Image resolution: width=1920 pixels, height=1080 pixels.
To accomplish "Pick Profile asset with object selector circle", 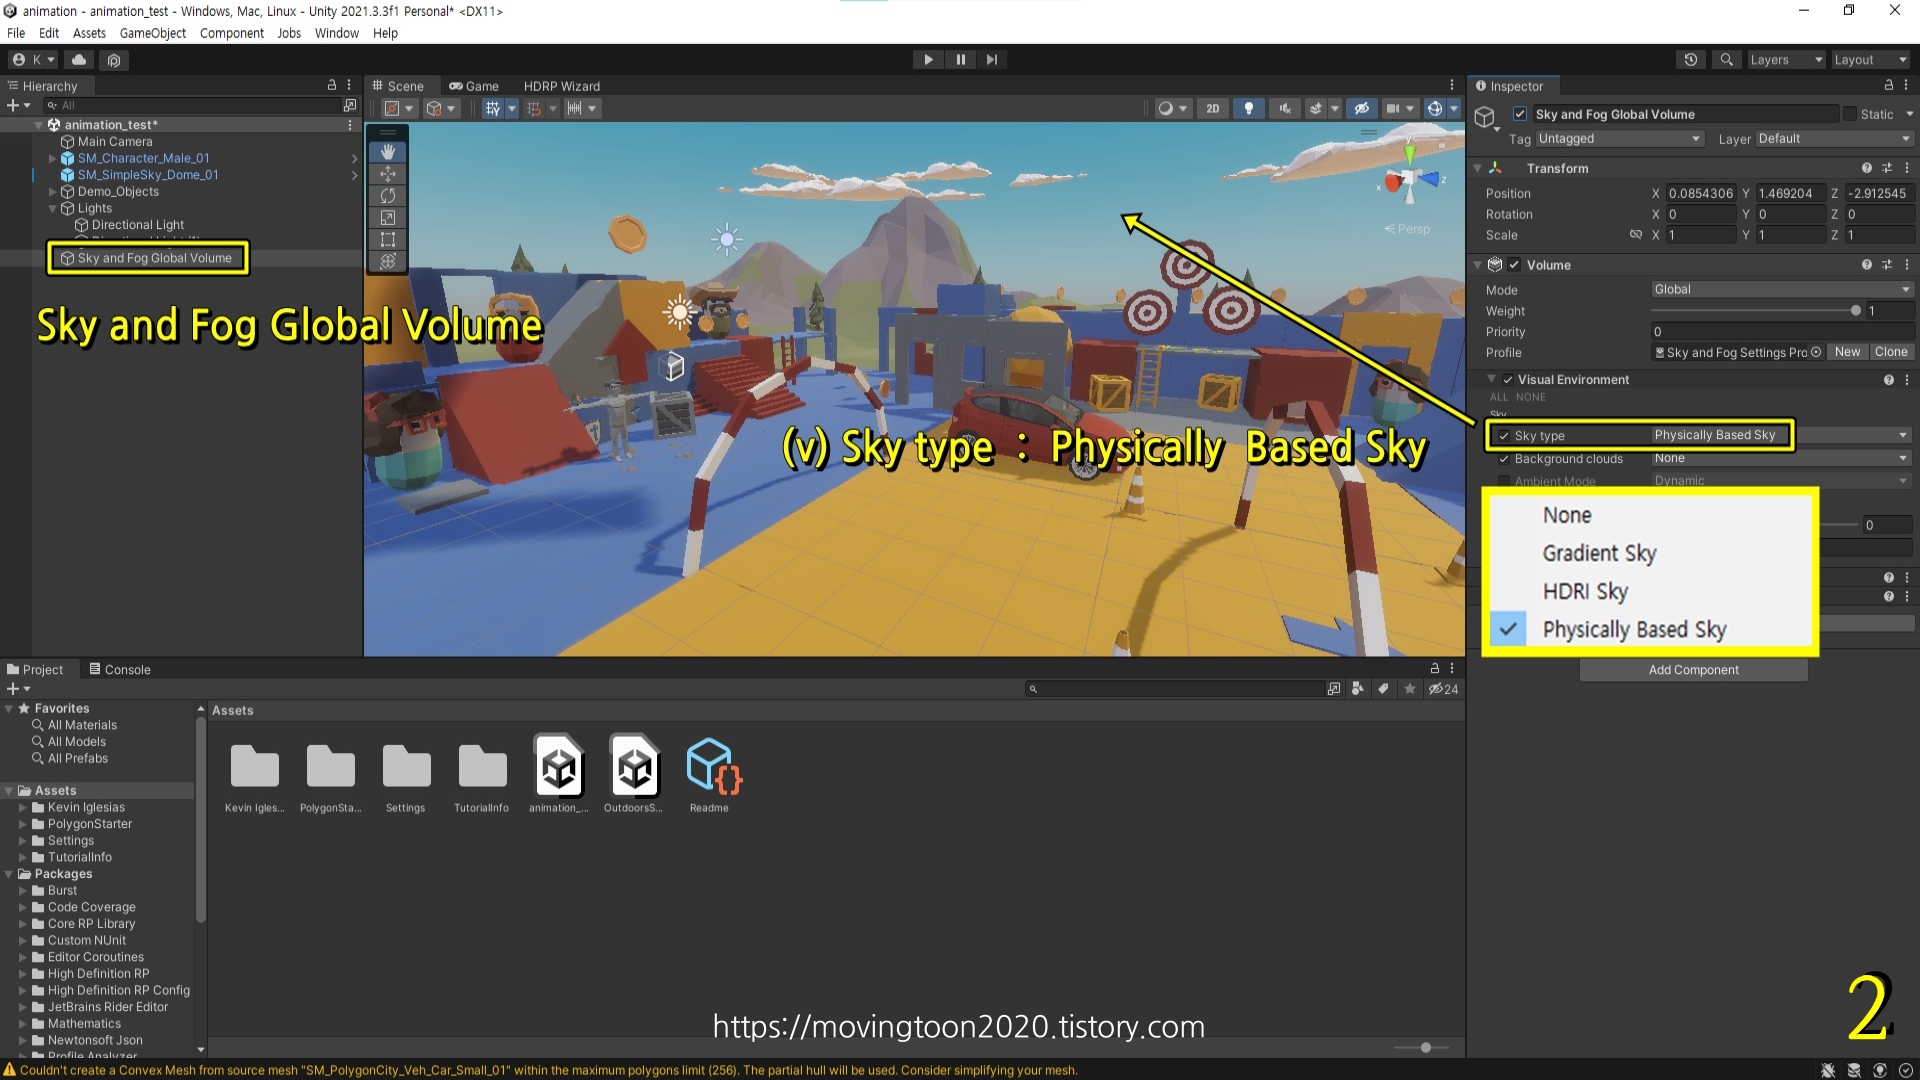I will point(1816,352).
